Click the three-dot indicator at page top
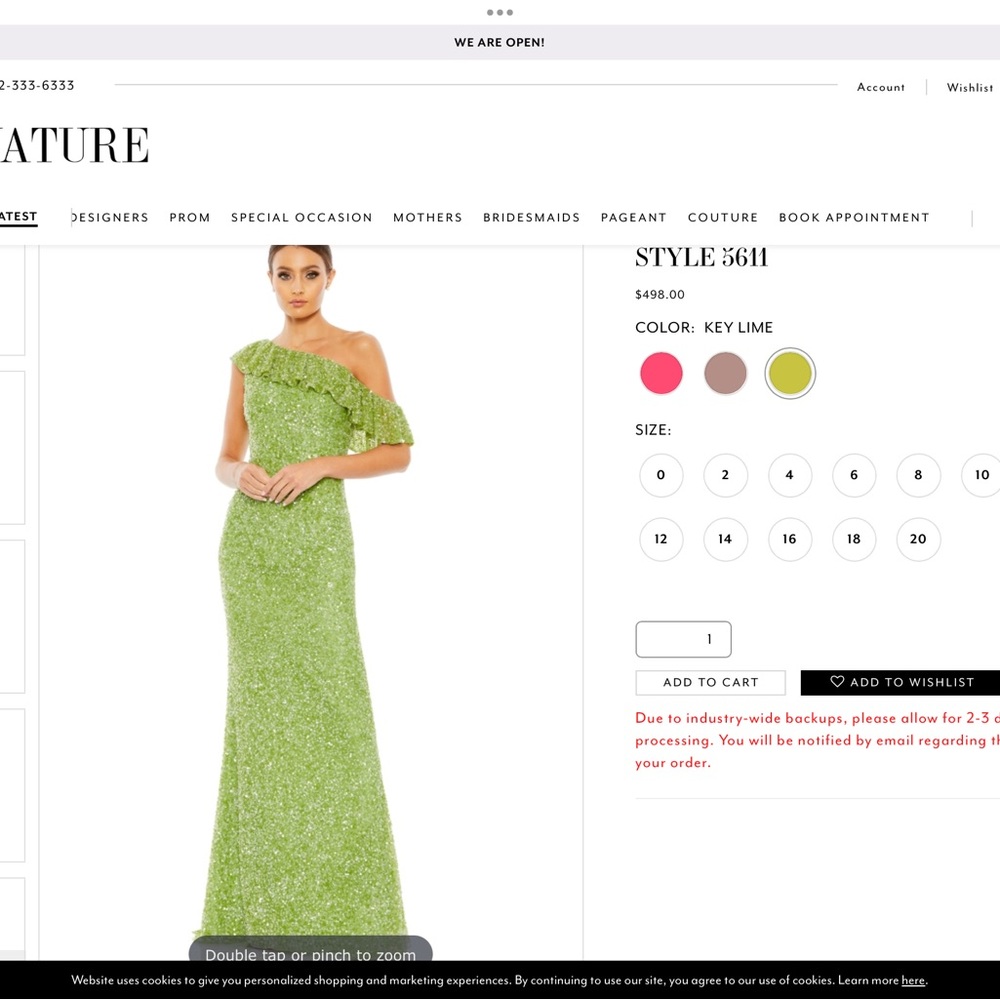 click(x=499, y=12)
